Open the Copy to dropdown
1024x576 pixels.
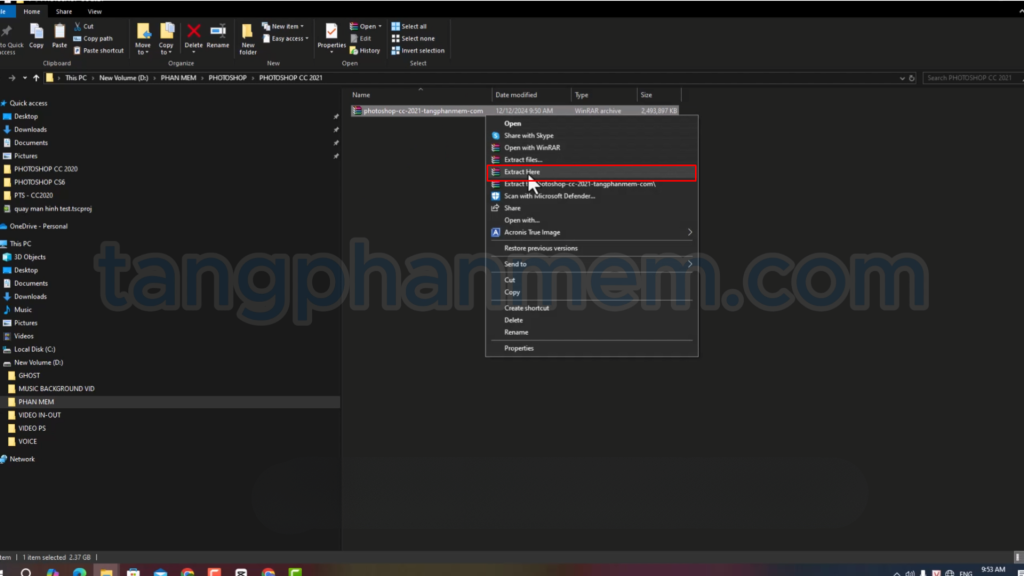point(166,38)
